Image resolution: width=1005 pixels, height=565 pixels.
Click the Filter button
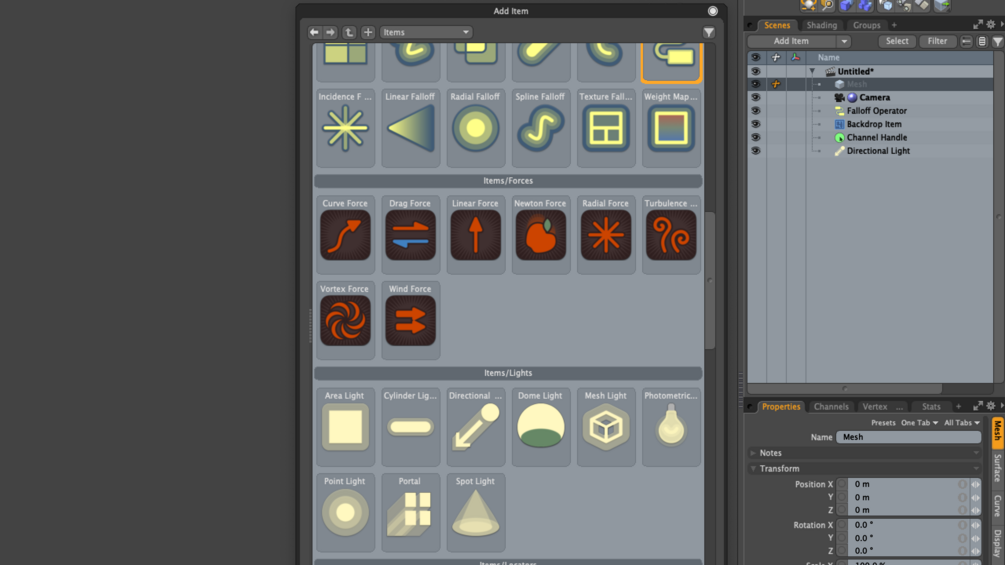coord(937,41)
